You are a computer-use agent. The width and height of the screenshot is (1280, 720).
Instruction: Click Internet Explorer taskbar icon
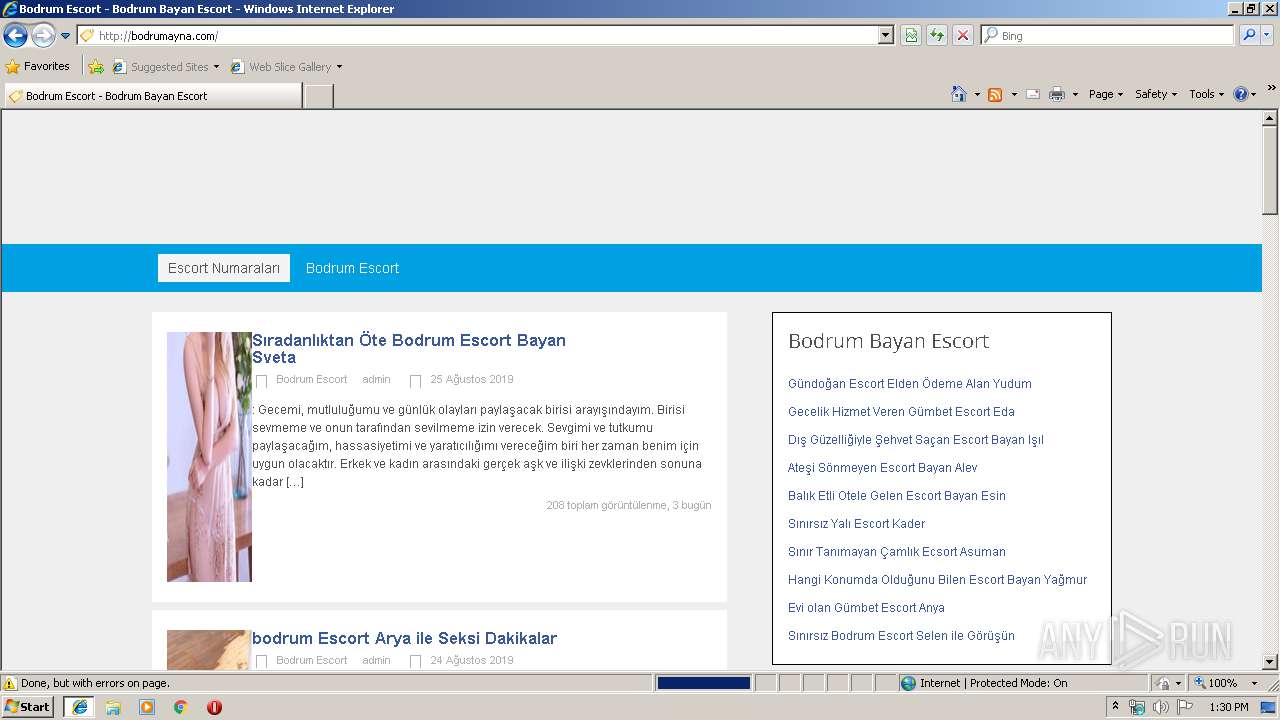[x=79, y=707]
